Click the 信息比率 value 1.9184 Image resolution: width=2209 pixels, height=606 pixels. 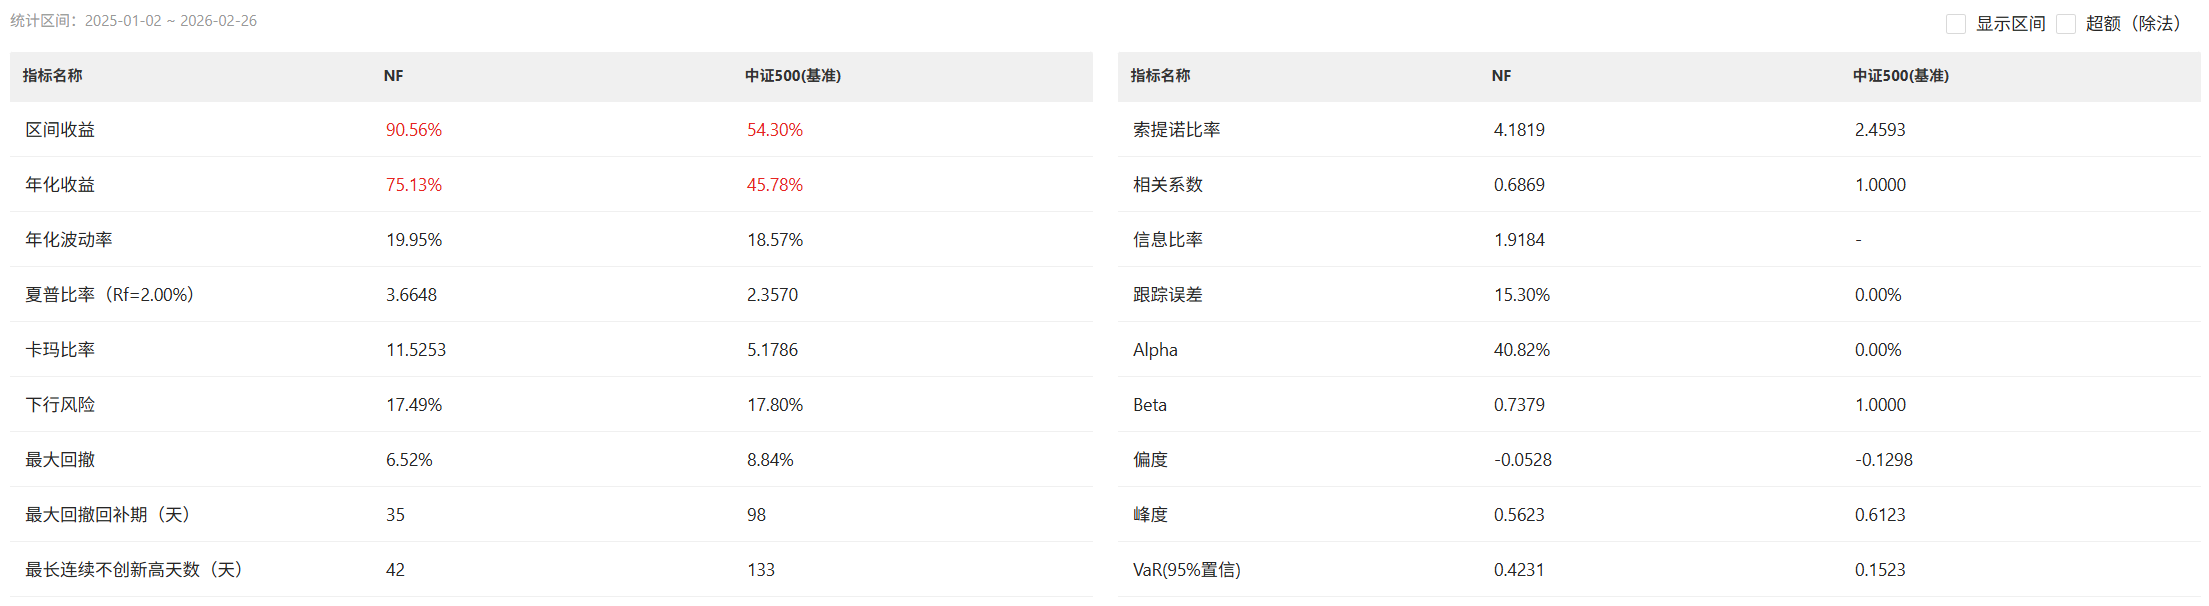click(x=1519, y=240)
